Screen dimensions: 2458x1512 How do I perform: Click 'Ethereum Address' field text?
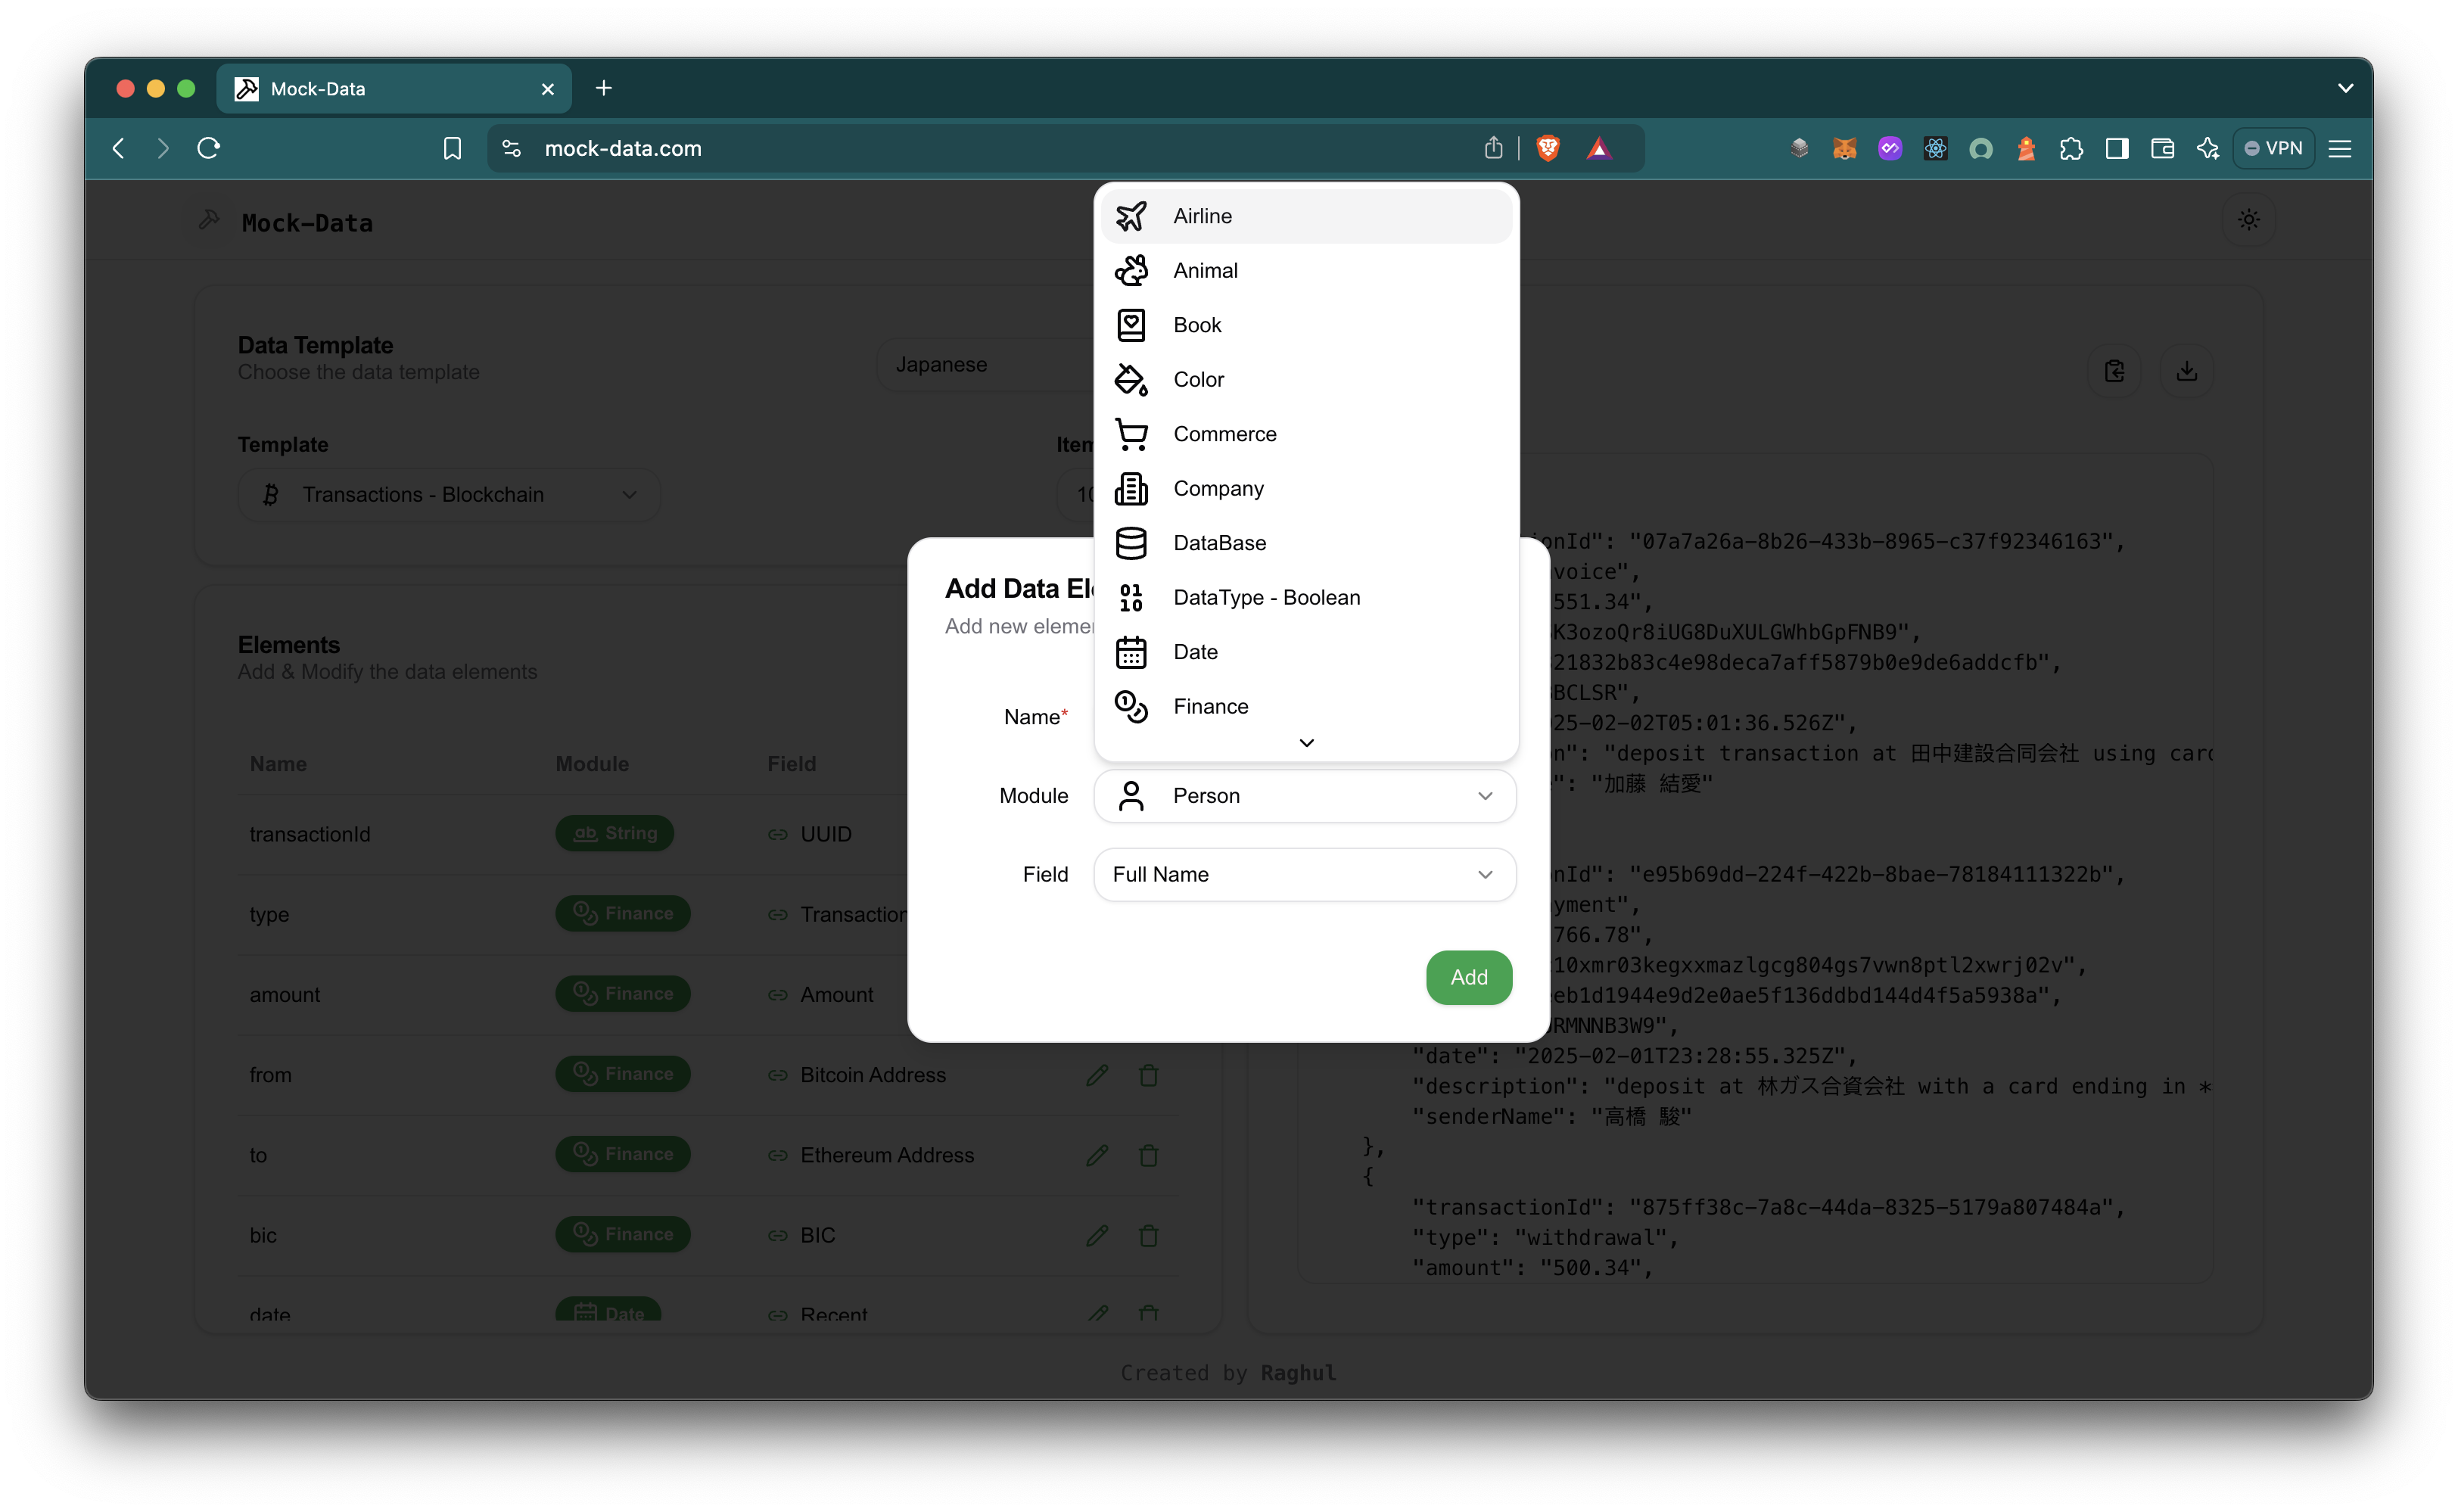(886, 1155)
